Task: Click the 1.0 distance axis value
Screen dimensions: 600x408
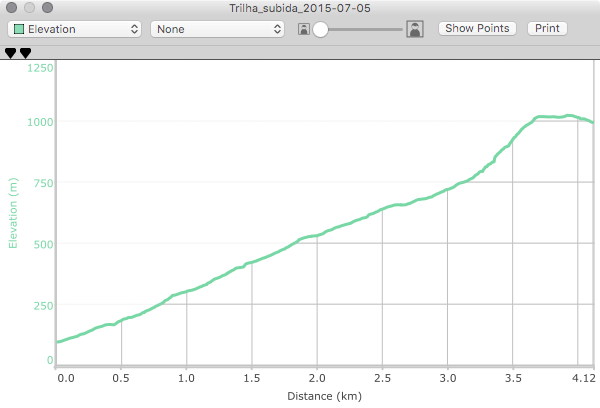Action: pos(186,378)
